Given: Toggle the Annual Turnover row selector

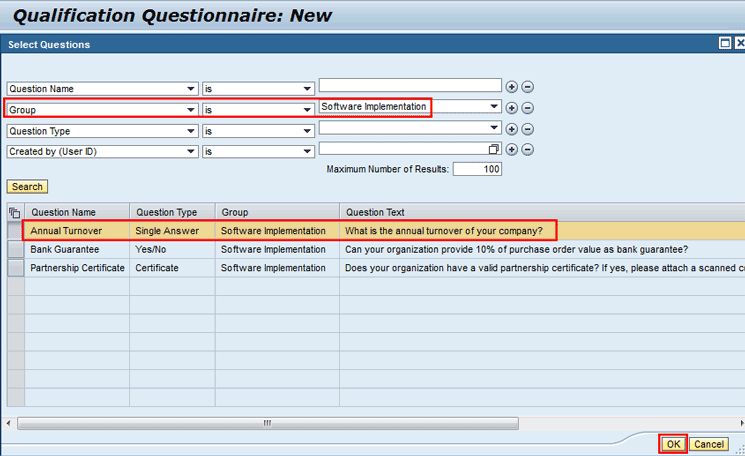Looking at the screenshot, I should (x=15, y=231).
